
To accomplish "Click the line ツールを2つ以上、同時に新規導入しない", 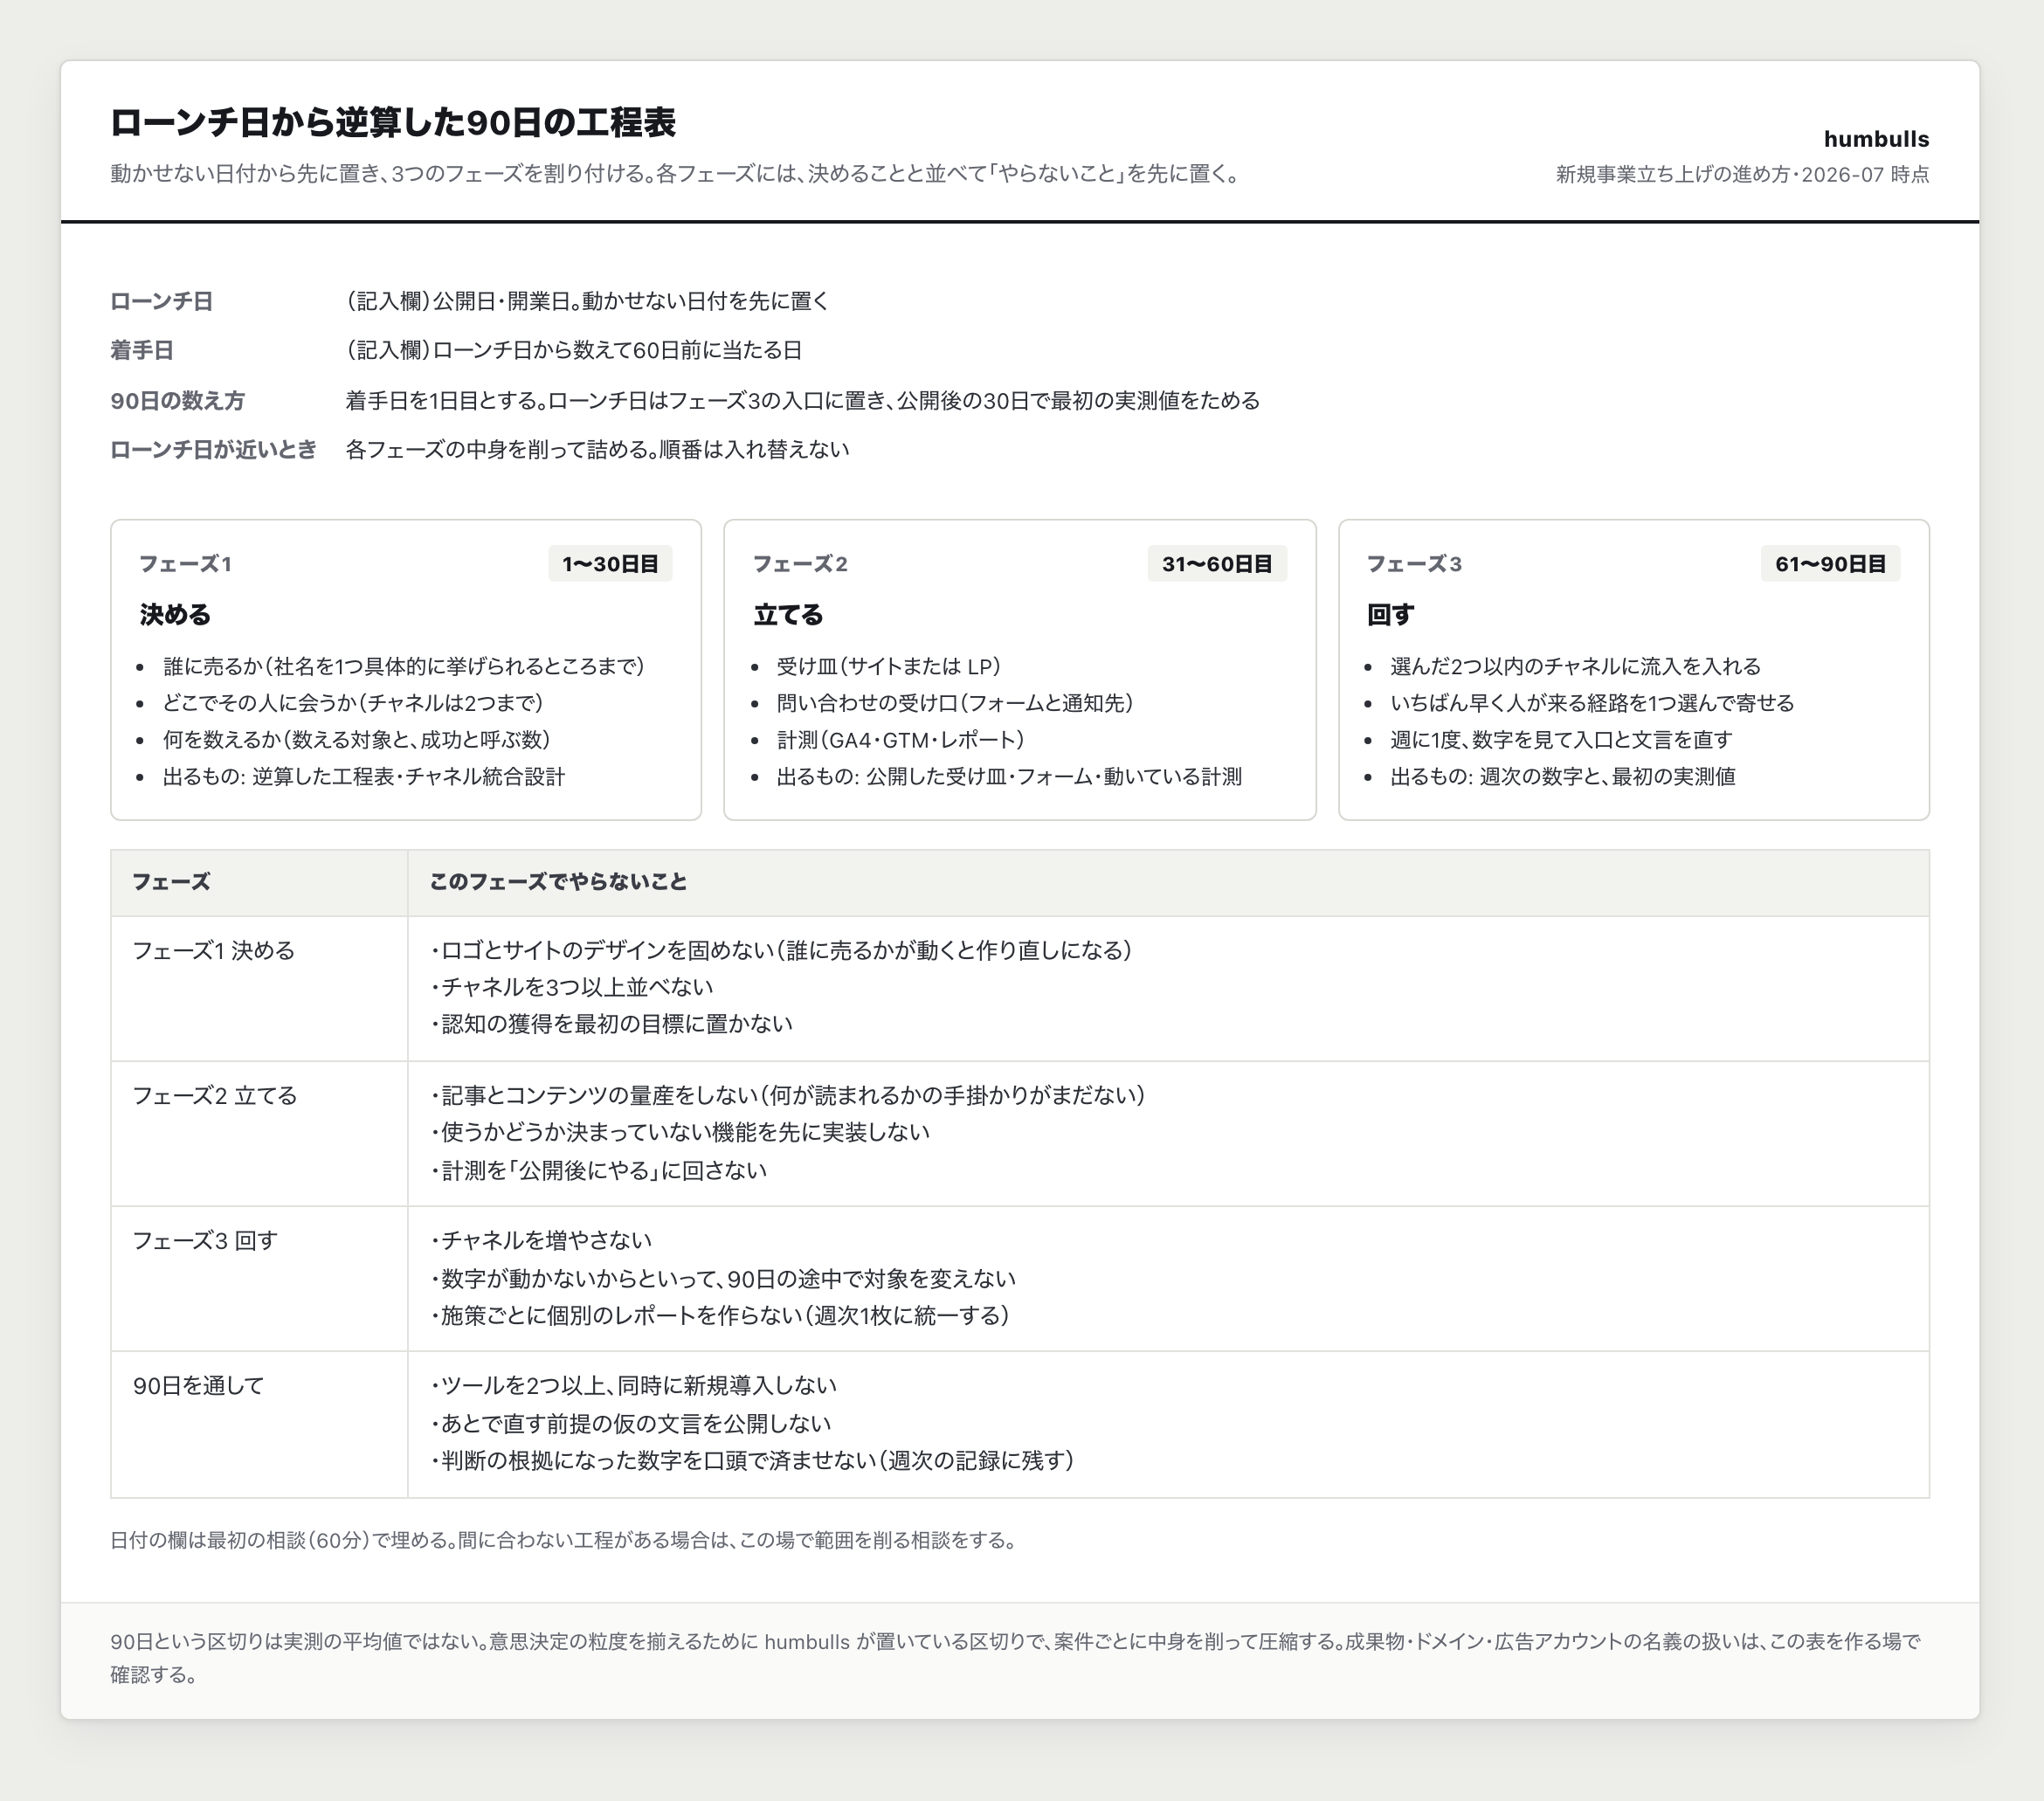I will (x=633, y=1386).
